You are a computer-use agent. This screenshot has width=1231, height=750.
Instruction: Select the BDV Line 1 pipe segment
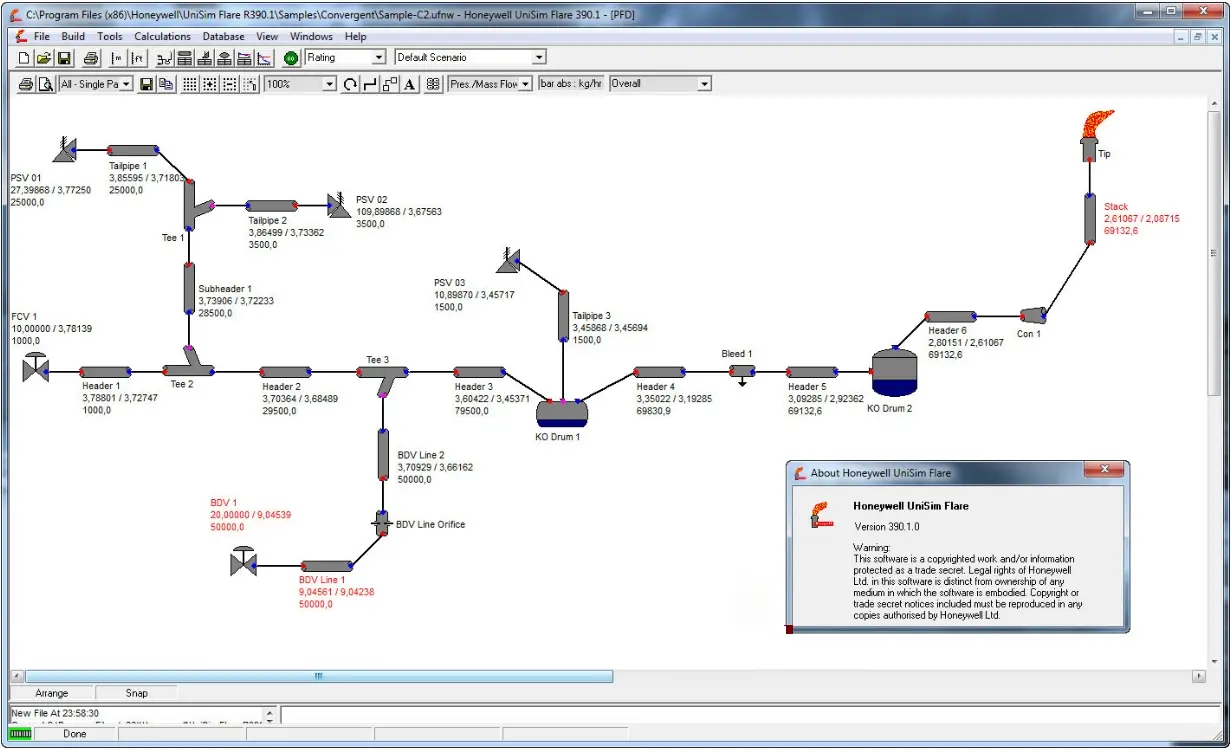(327, 566)
